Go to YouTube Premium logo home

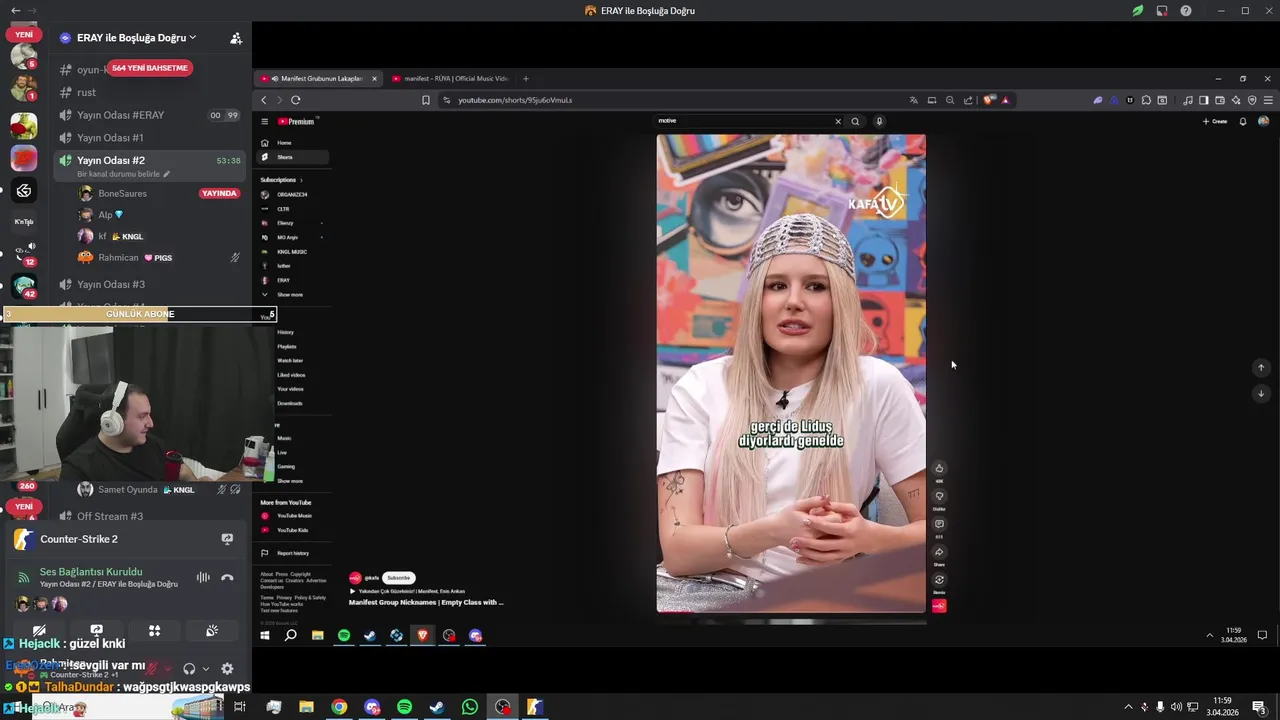[296, 121]
